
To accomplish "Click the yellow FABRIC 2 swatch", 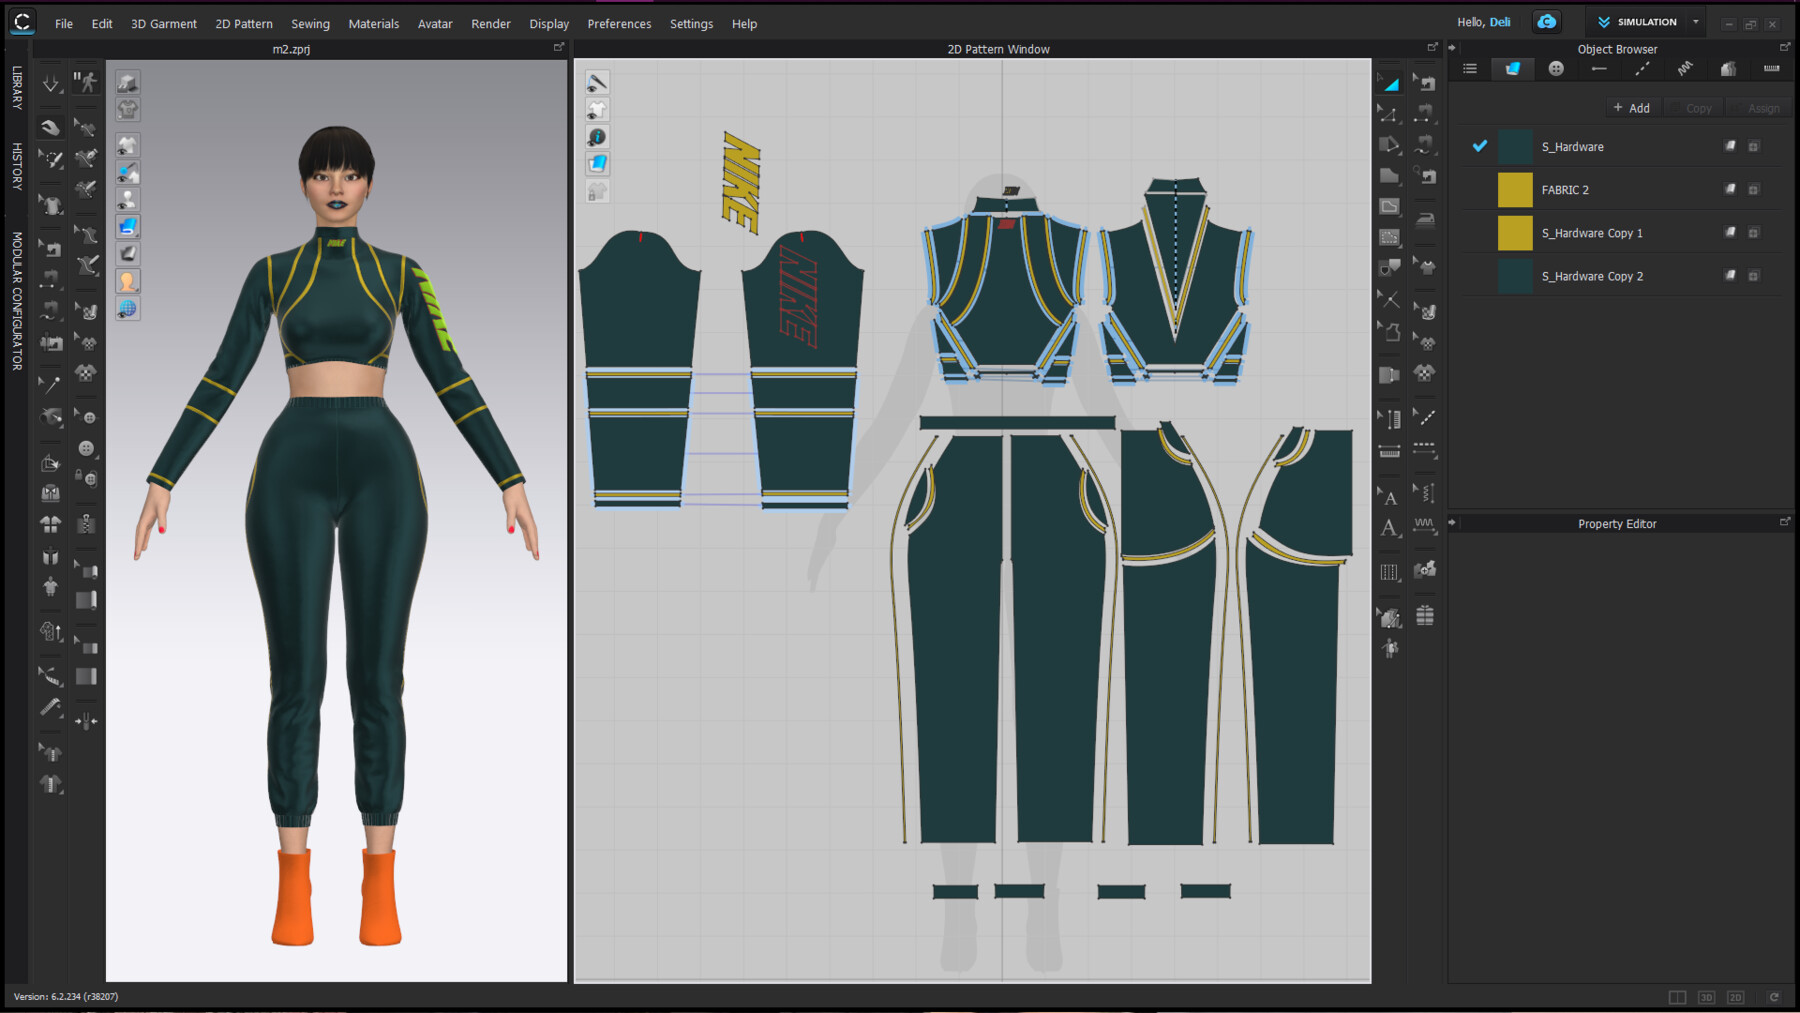I will pos(1515,189).
